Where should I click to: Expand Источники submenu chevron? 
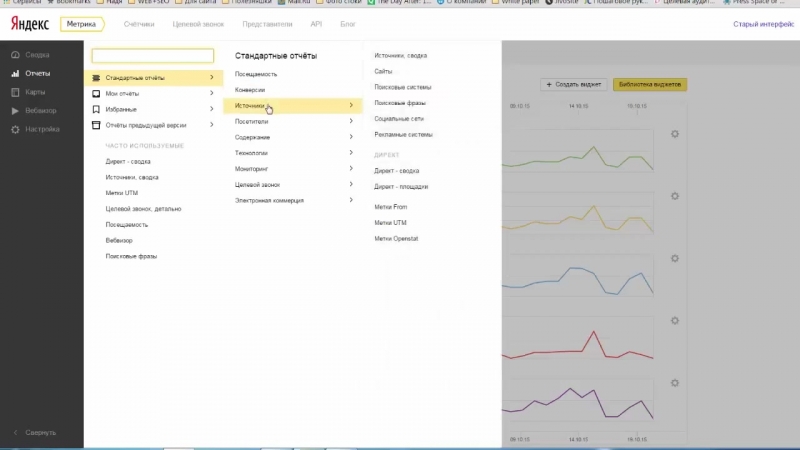pos(351,105)
